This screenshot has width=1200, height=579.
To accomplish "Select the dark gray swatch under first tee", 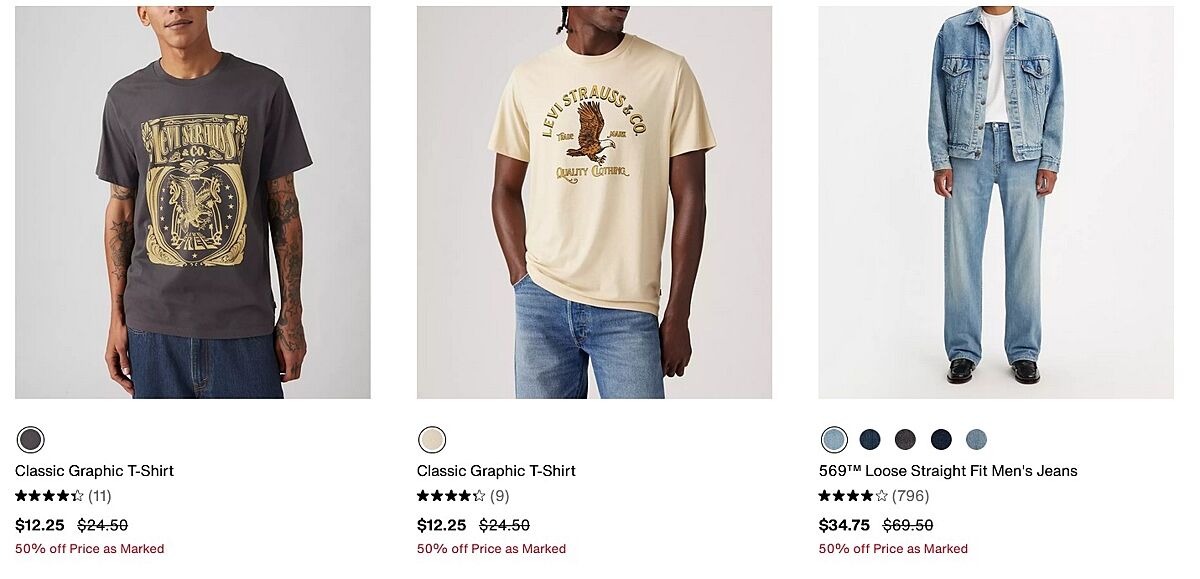I will tap(31, 440).
